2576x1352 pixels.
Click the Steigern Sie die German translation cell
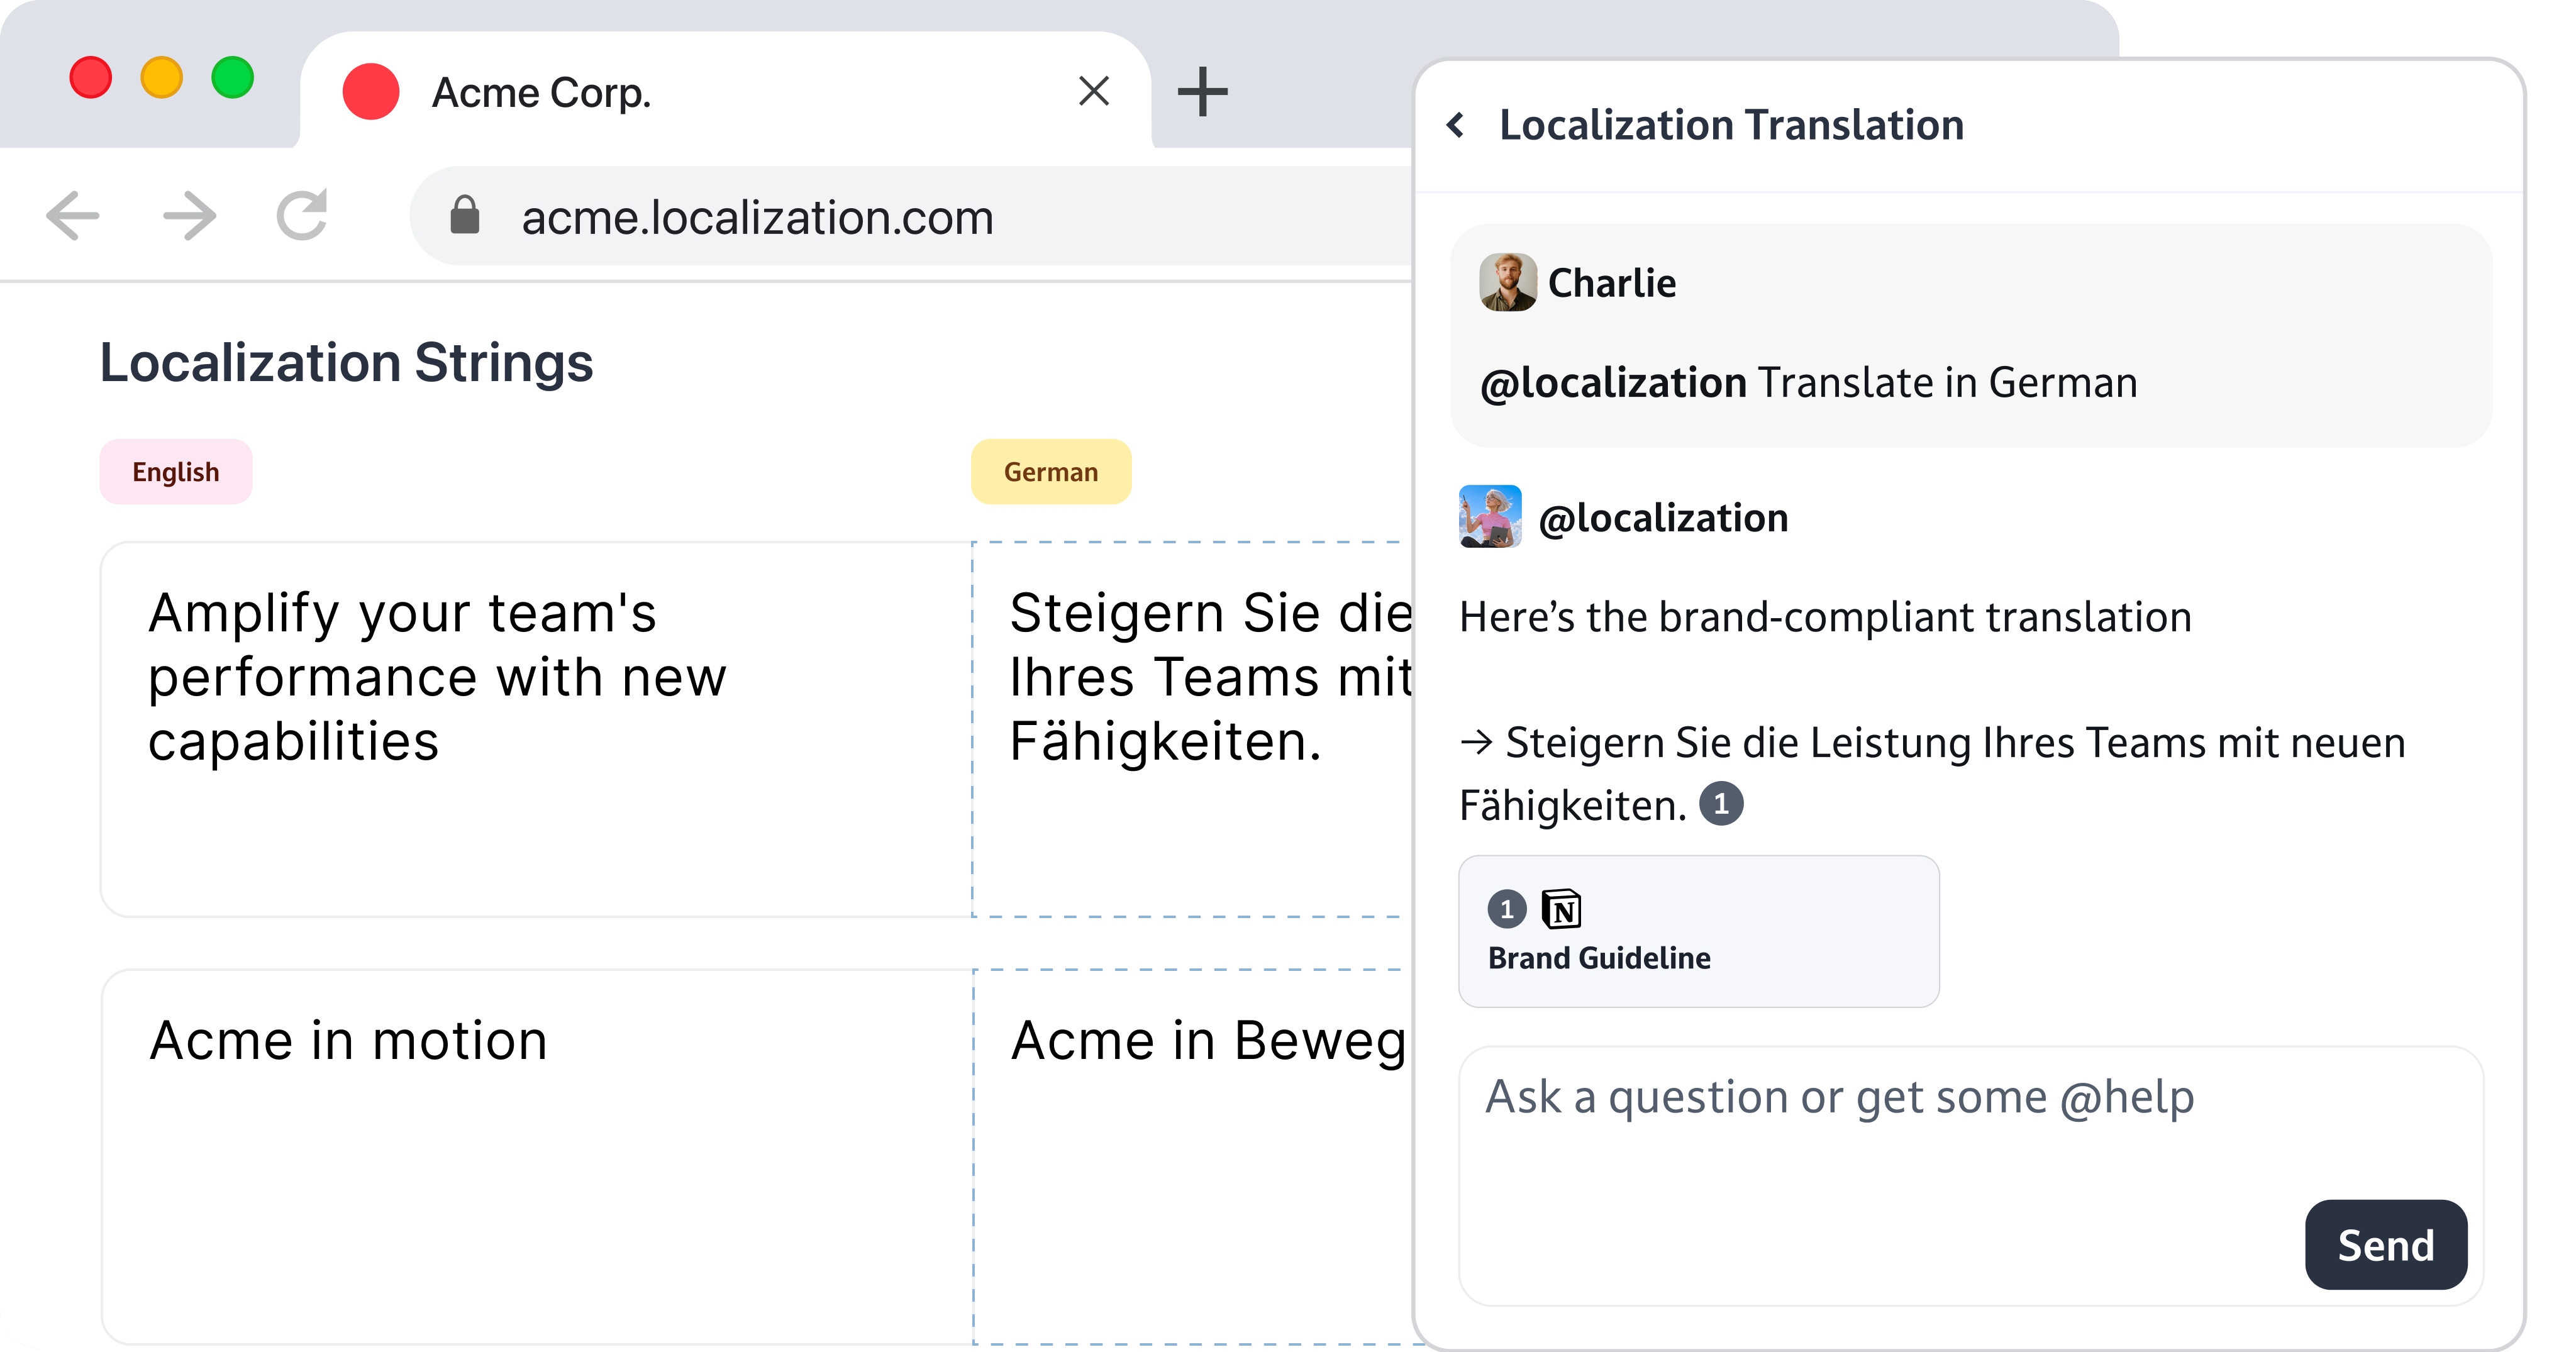1192,729
